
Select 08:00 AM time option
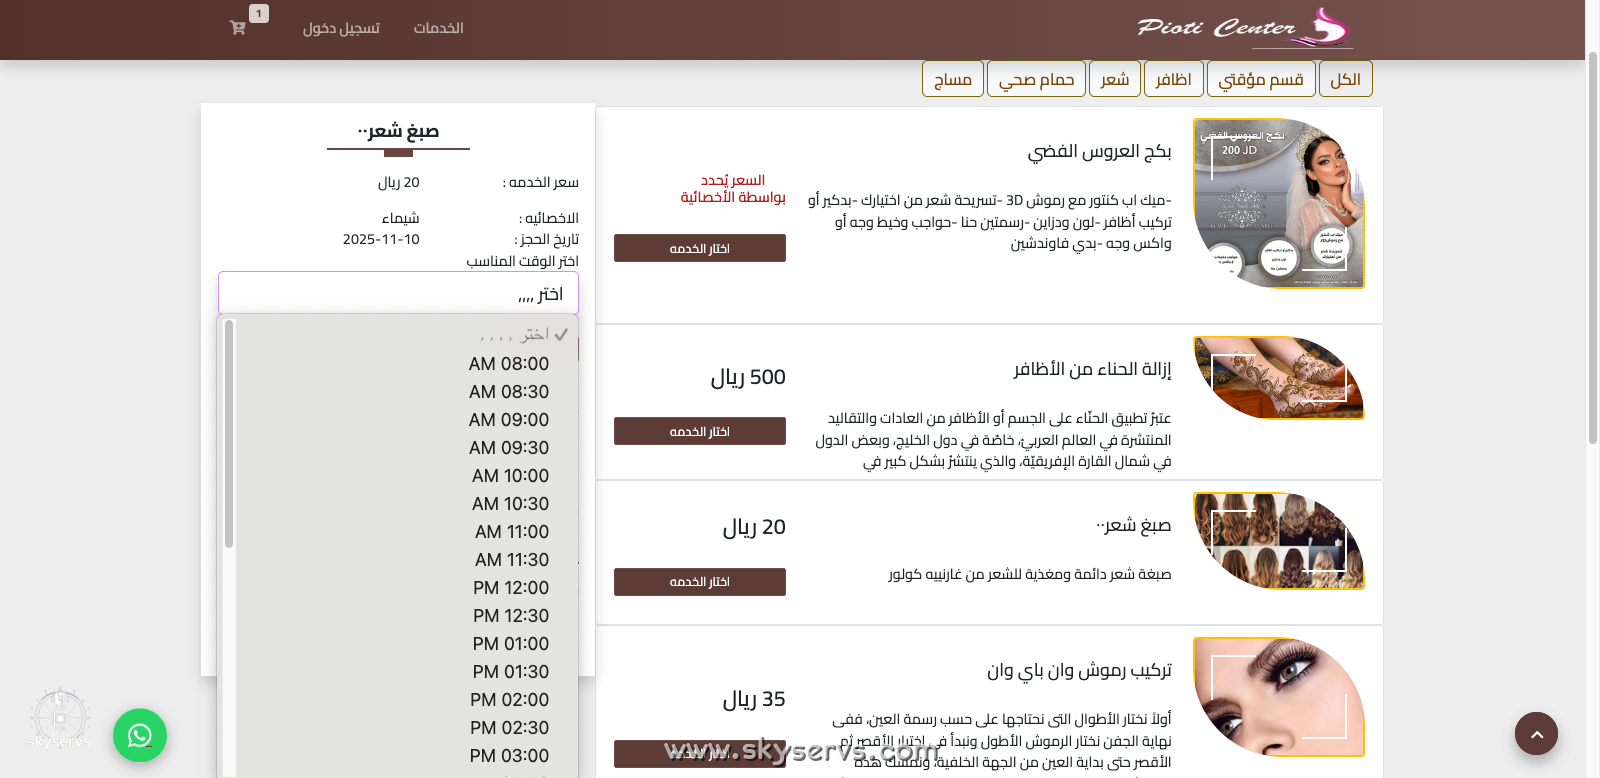[508, 364]
